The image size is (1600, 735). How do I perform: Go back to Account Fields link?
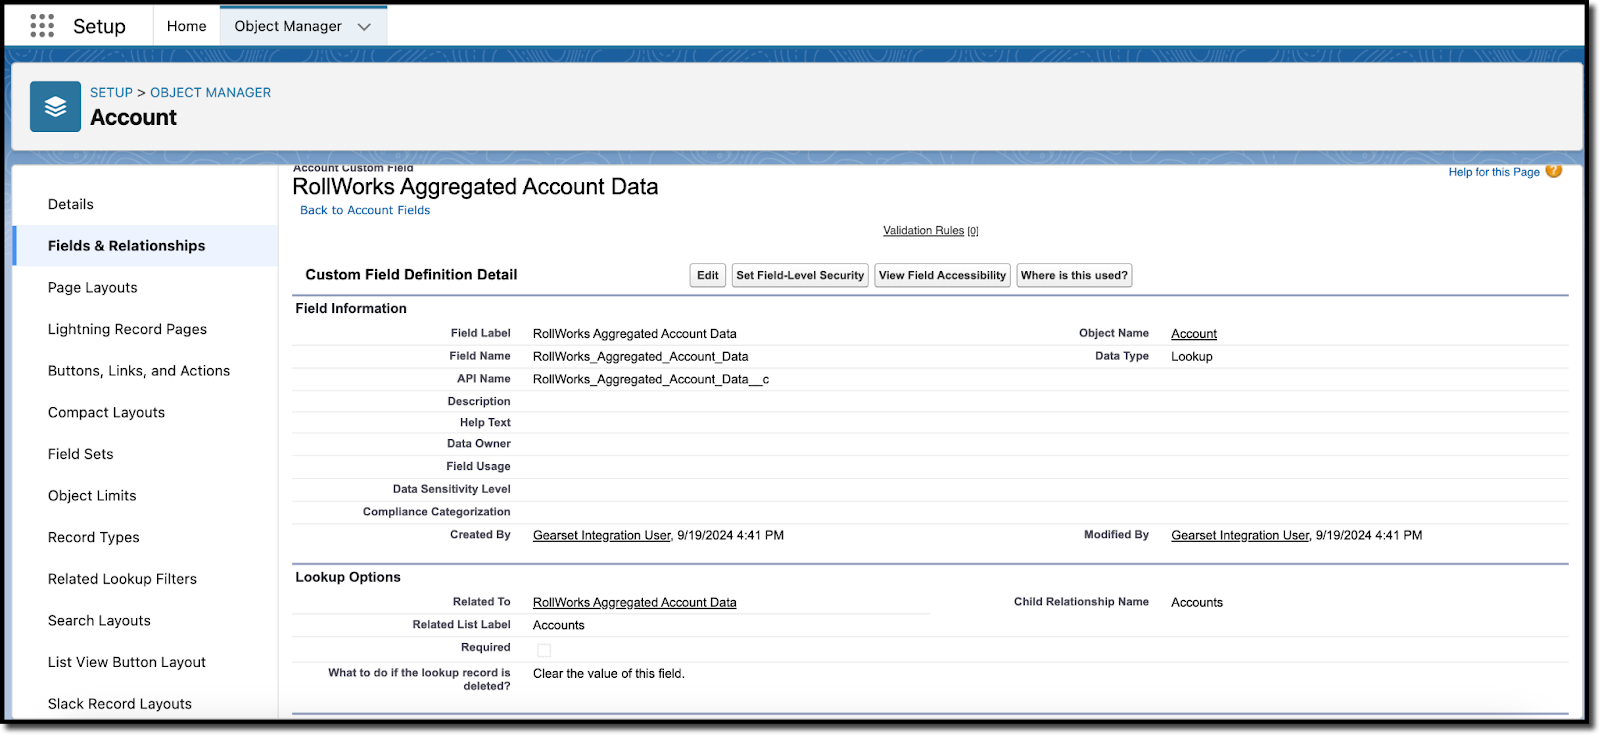[365, 210]
